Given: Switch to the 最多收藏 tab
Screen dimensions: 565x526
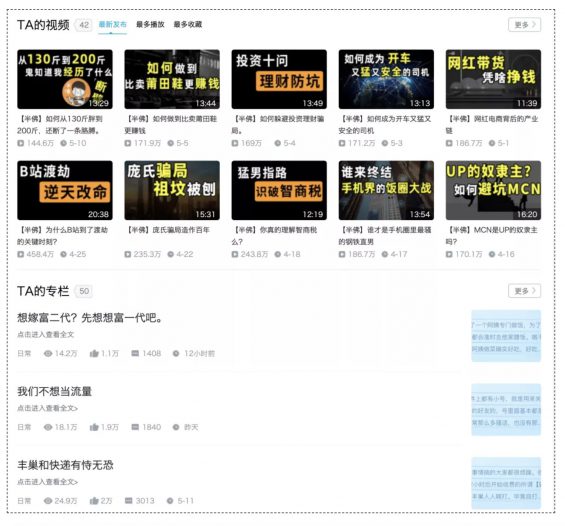Looking at the screenshot, I should click(188, 24).
